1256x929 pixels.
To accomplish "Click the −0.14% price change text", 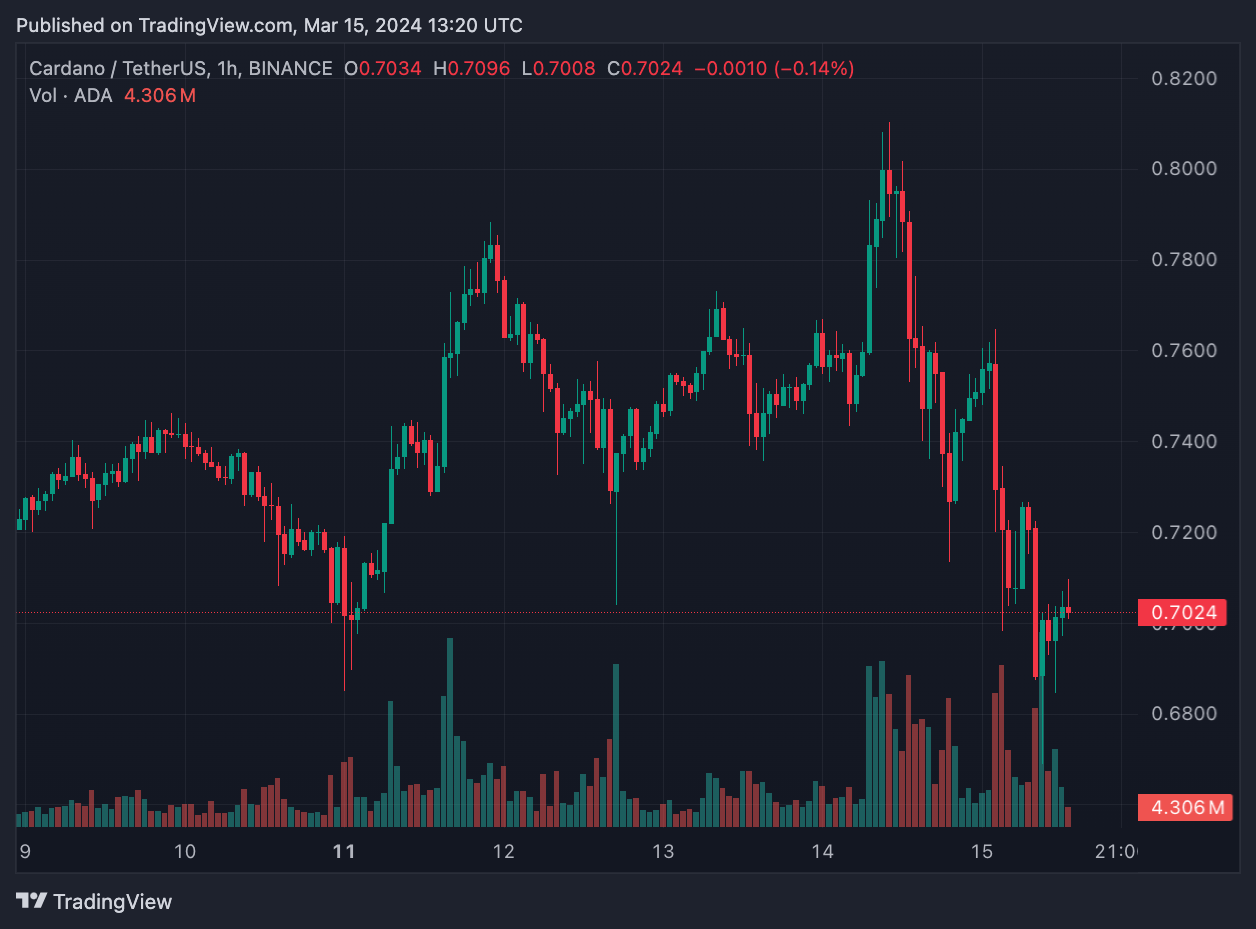I will pyautogui.click(x=816, y=69).
